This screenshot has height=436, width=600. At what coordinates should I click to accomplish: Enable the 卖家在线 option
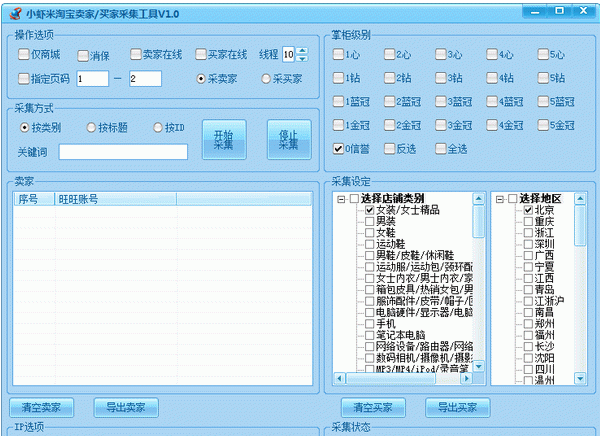pos(136,54)
